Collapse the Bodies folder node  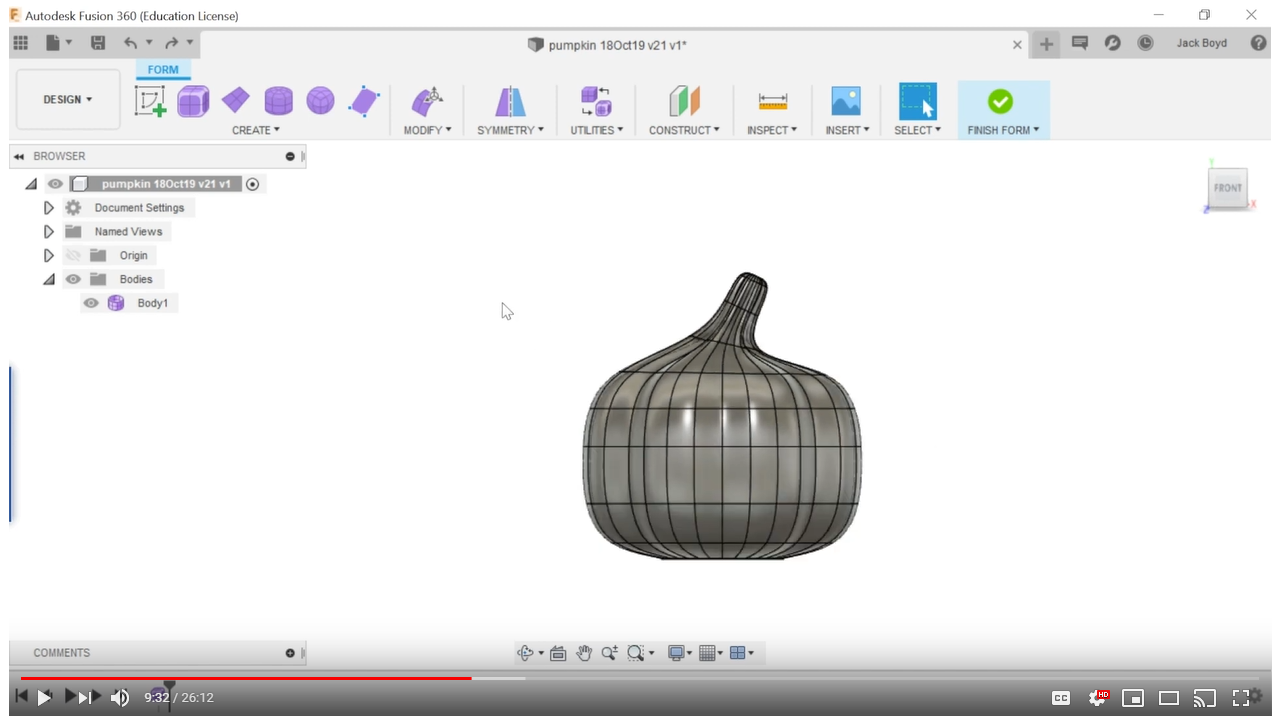(48, 280)
